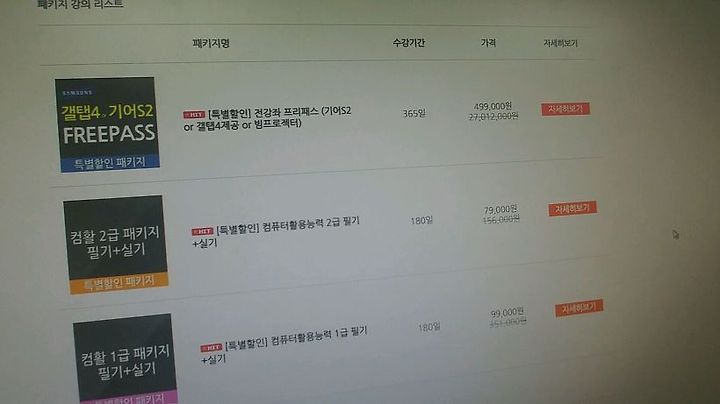Click the 가격 column header
The height and width of the screenshot is (404, 720).
[488, 43]
